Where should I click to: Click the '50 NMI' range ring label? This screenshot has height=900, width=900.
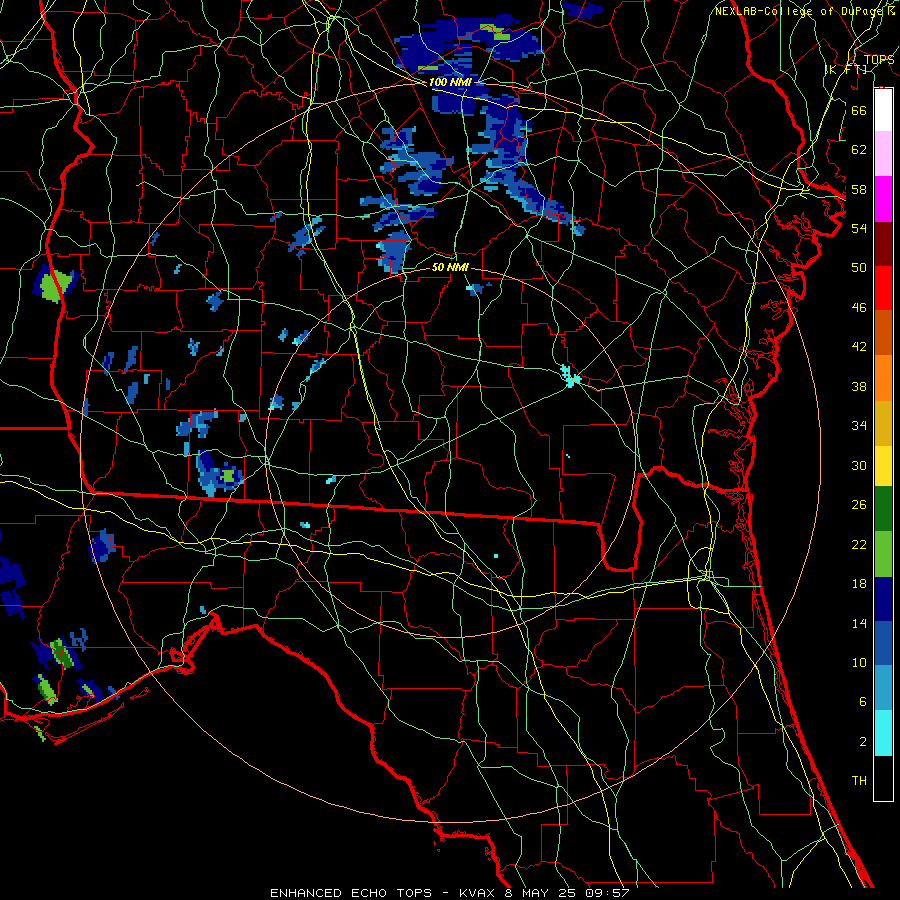[x=450, y=267]
